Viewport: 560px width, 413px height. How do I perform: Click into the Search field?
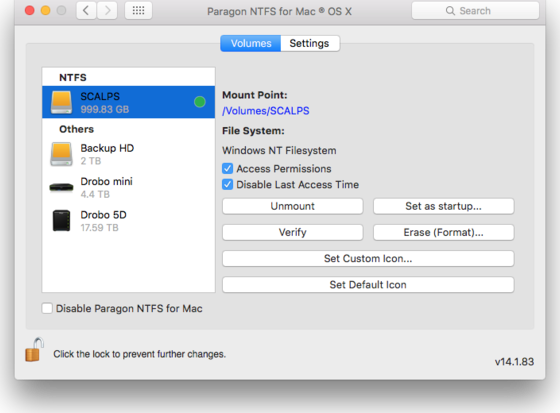pyautogui.click(x=475, y=11)
